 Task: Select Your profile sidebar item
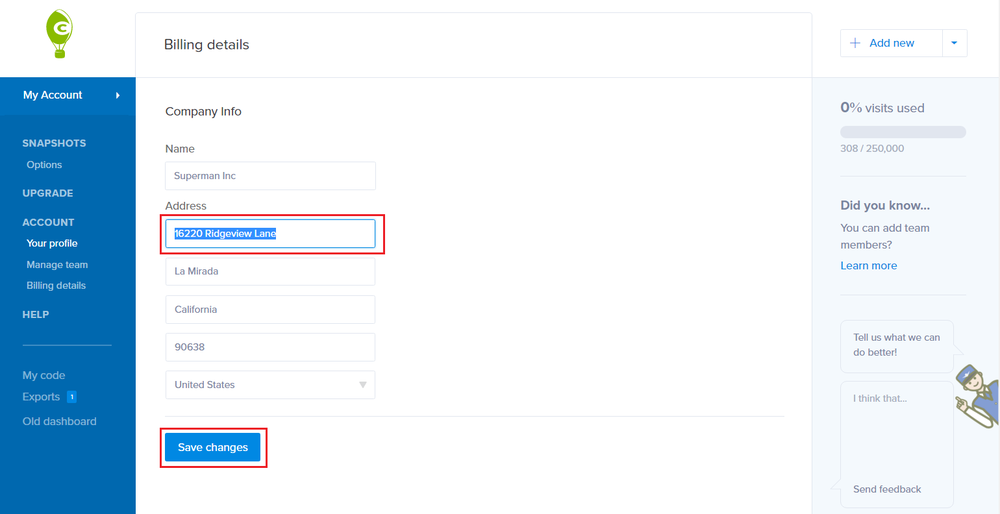52,244
